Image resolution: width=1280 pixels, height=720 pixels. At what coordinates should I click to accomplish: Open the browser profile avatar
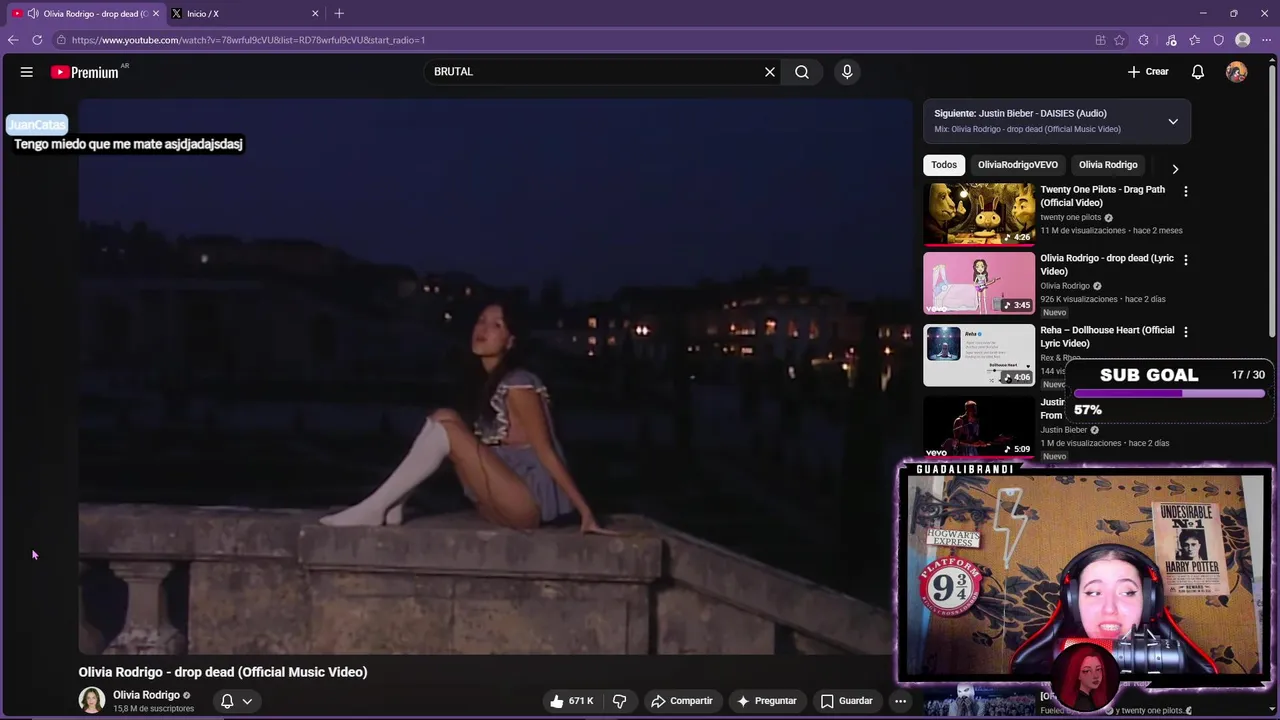pyautogui.click(x=1243, y=40)
